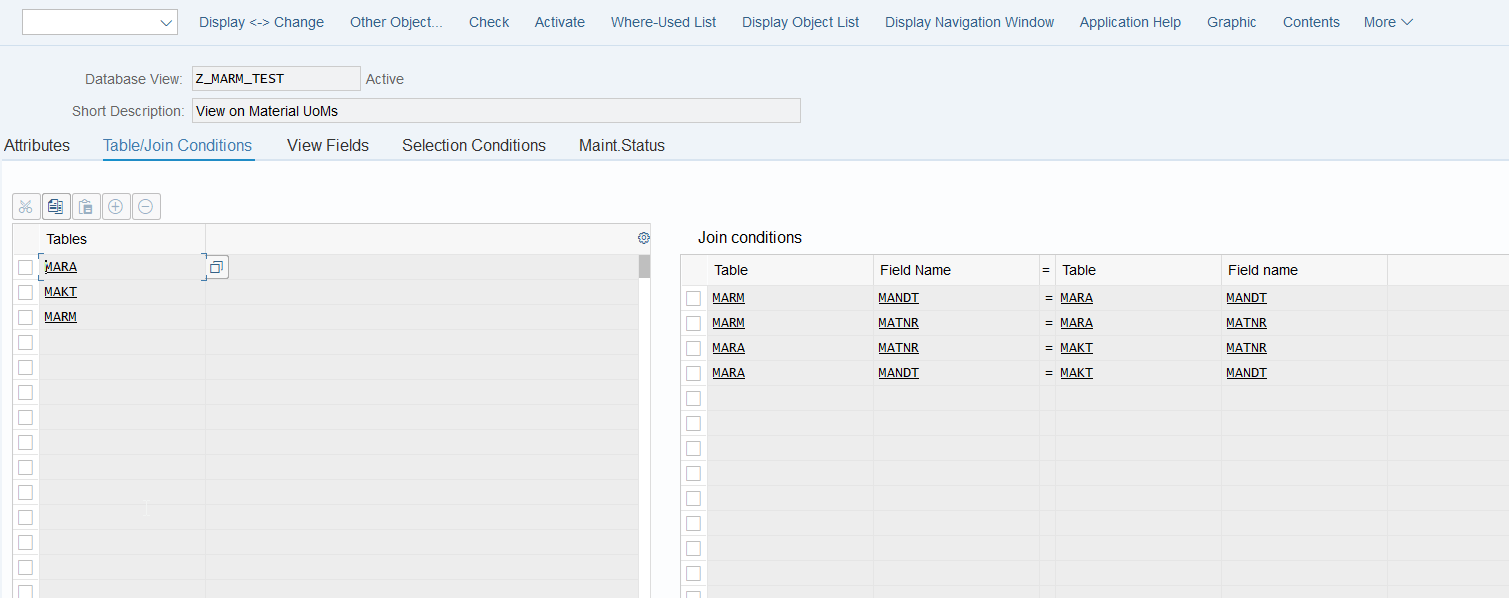Click Other Object... button
Image resolution: width=1509 pixels, height=598 pixels.
coord(396,22)
